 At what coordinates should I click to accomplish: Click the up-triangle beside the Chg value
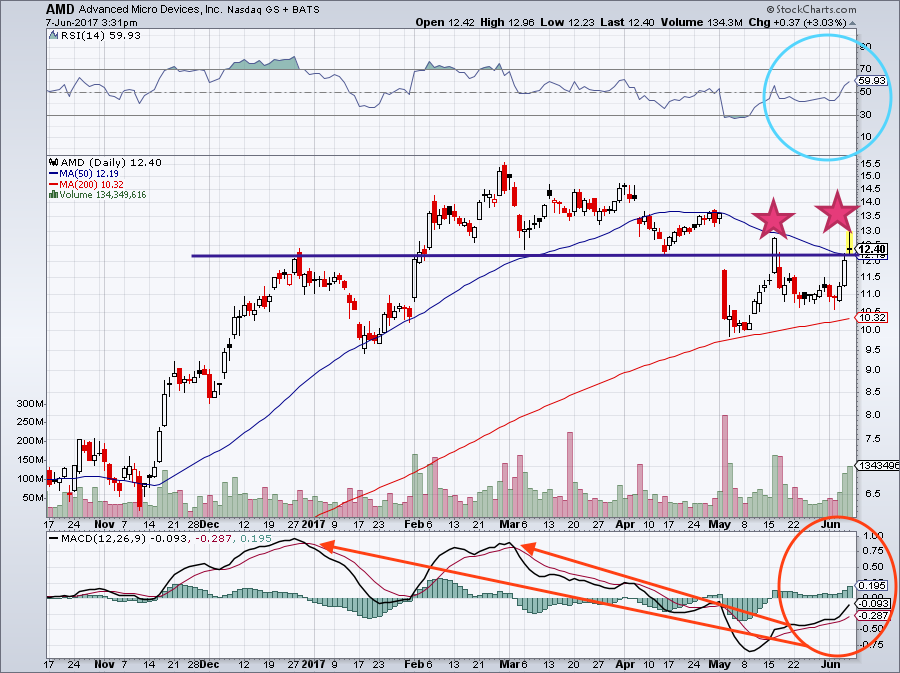pyautogui.click(x=852, y=24)
